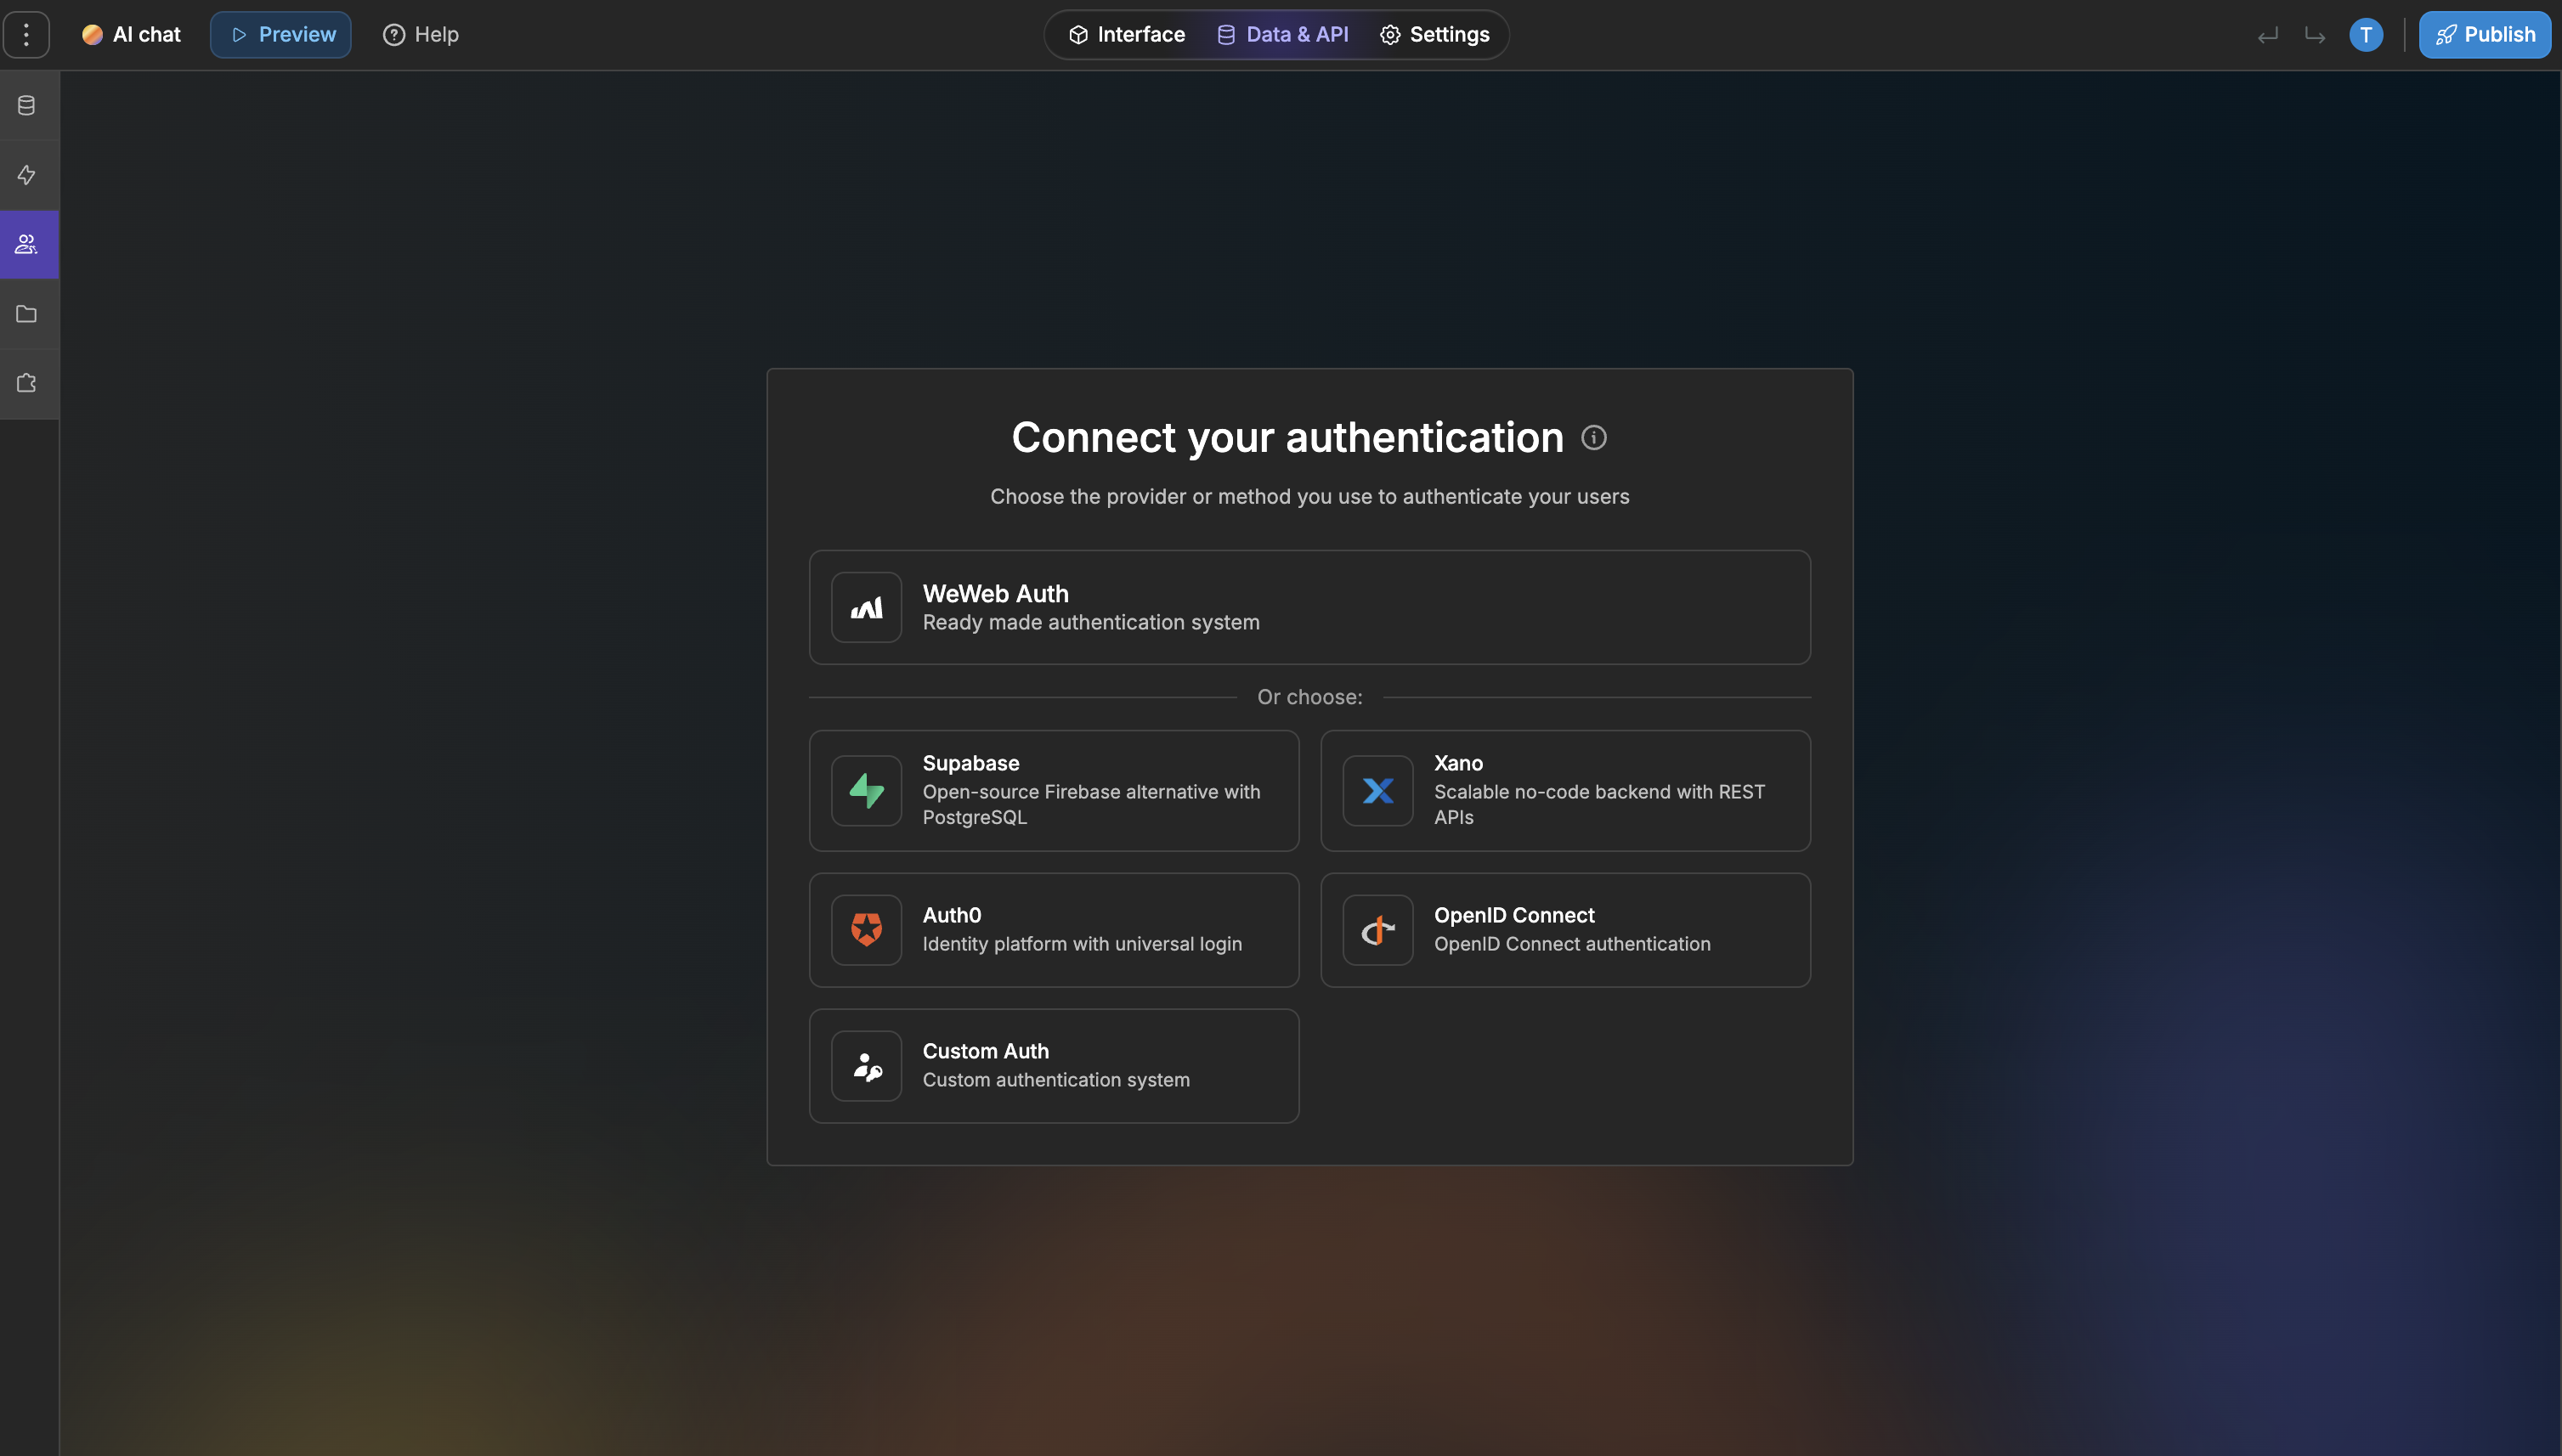Click the 'Choose the provider or method' subtitle
This screenshot has width=2562, height=1456.
pos(1310,497)
